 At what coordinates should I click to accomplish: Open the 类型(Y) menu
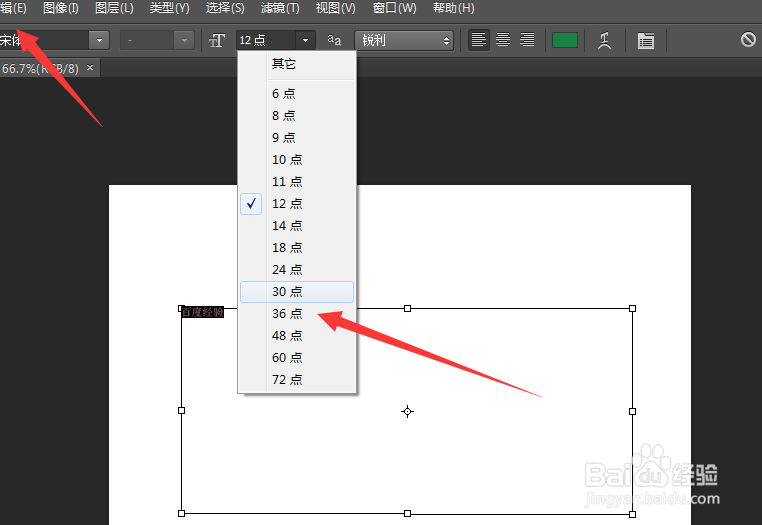coord(169,8)
